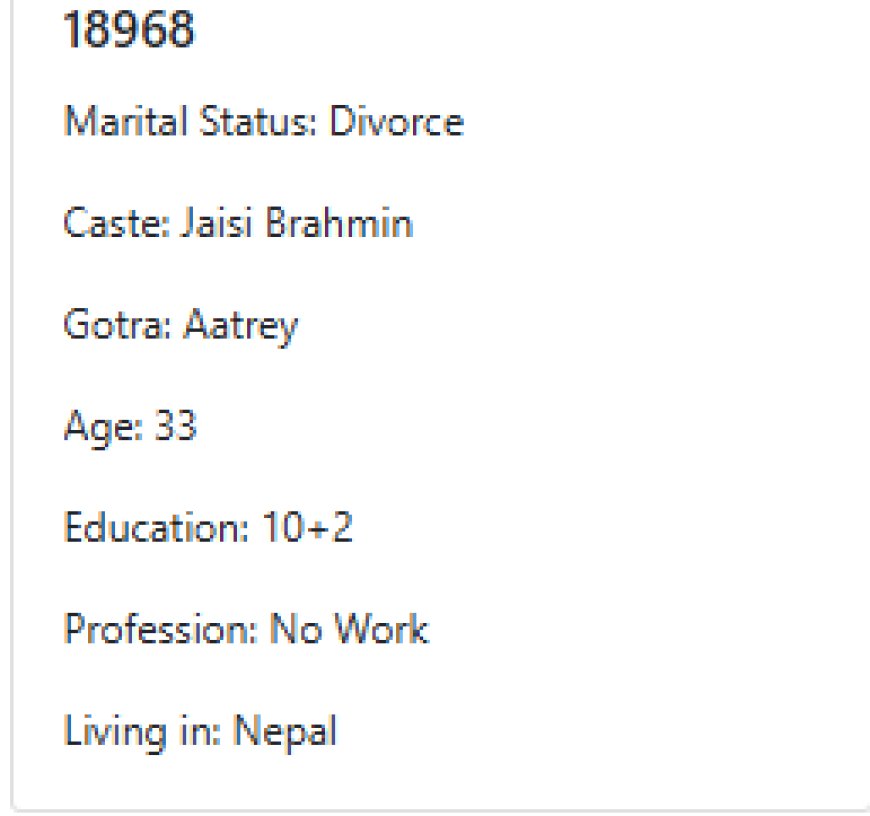Click the profile ID number 18968
870x816 pixels.
point(129,29)
